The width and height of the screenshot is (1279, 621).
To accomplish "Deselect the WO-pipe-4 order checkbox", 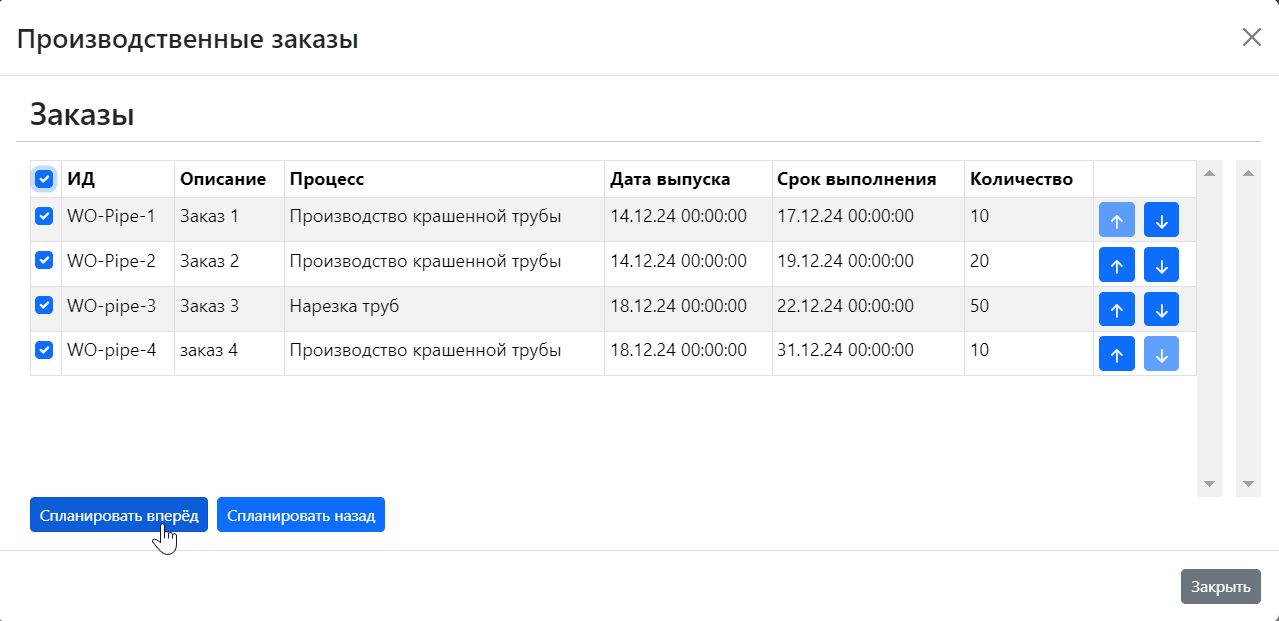I will pos(44,349).
